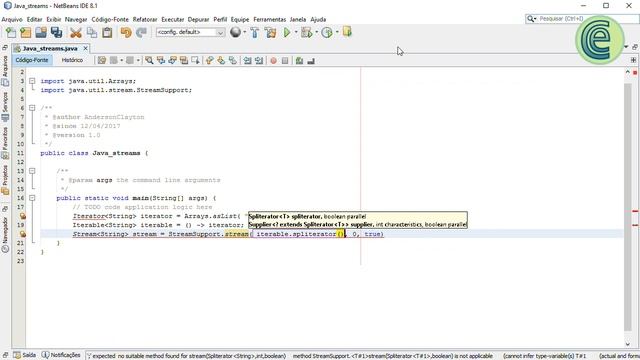Open the Ferramentas menu
The image size is (640, 360).
(x=269, y=19)
